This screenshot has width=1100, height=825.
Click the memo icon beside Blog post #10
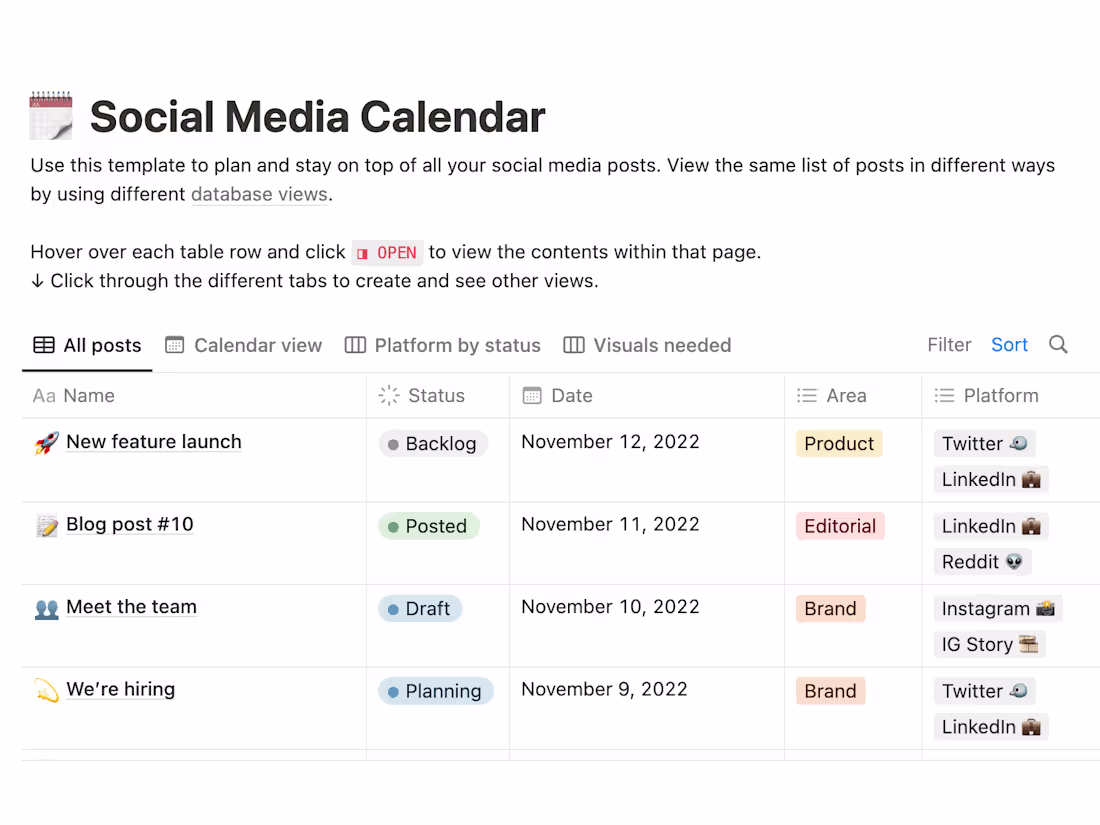[x=47, y=523]
